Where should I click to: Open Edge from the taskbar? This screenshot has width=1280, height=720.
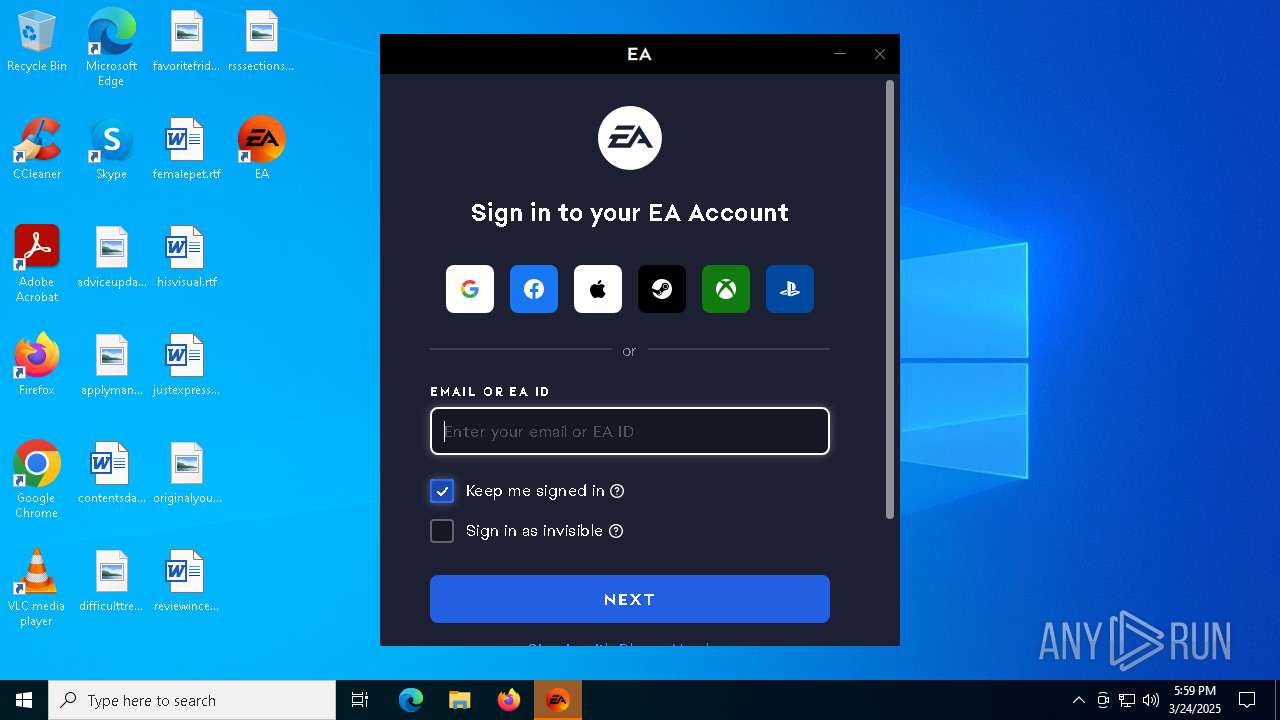[411, 700]
